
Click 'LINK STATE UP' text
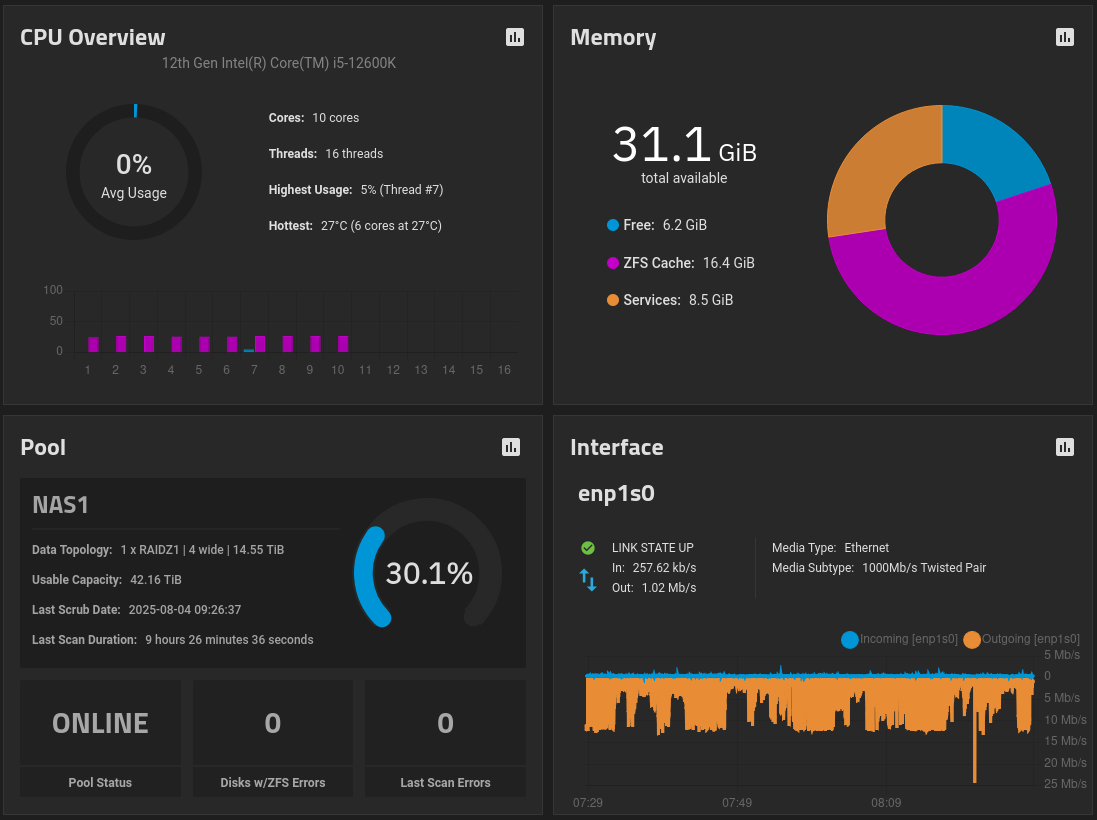tap(653, 548)
